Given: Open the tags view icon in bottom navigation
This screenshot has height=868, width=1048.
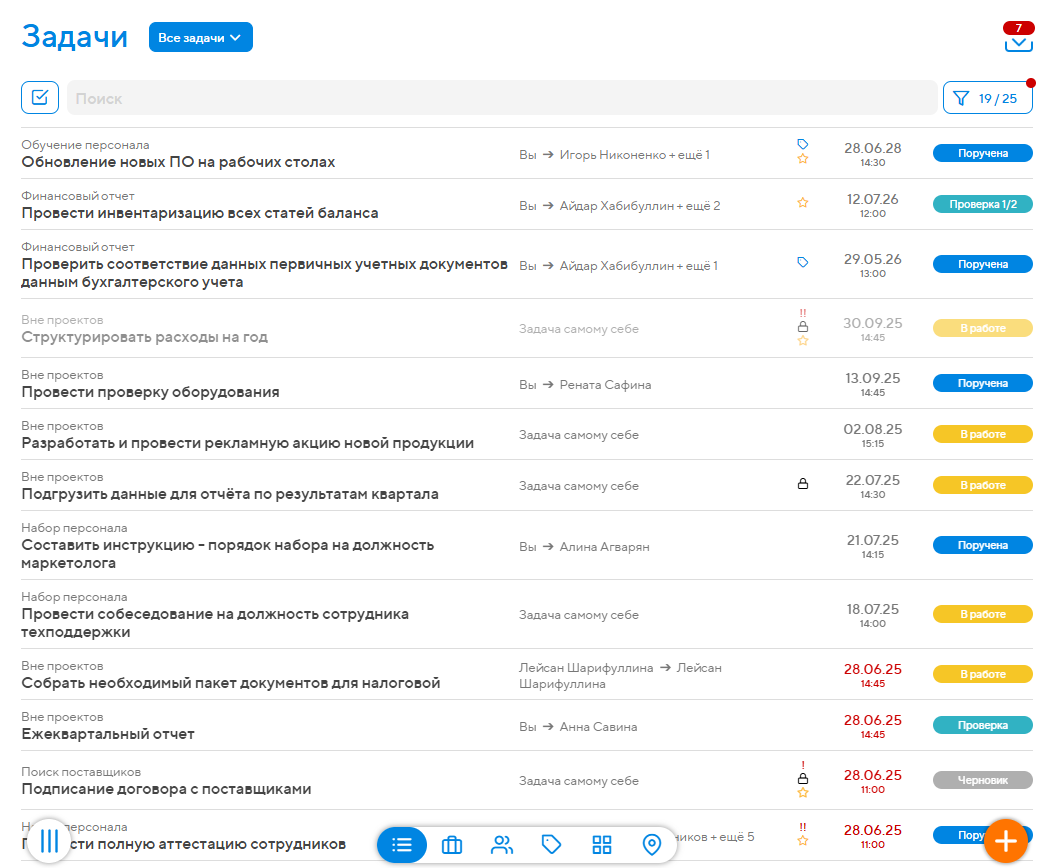Looking at the screenshot, I should coord(552,844).
